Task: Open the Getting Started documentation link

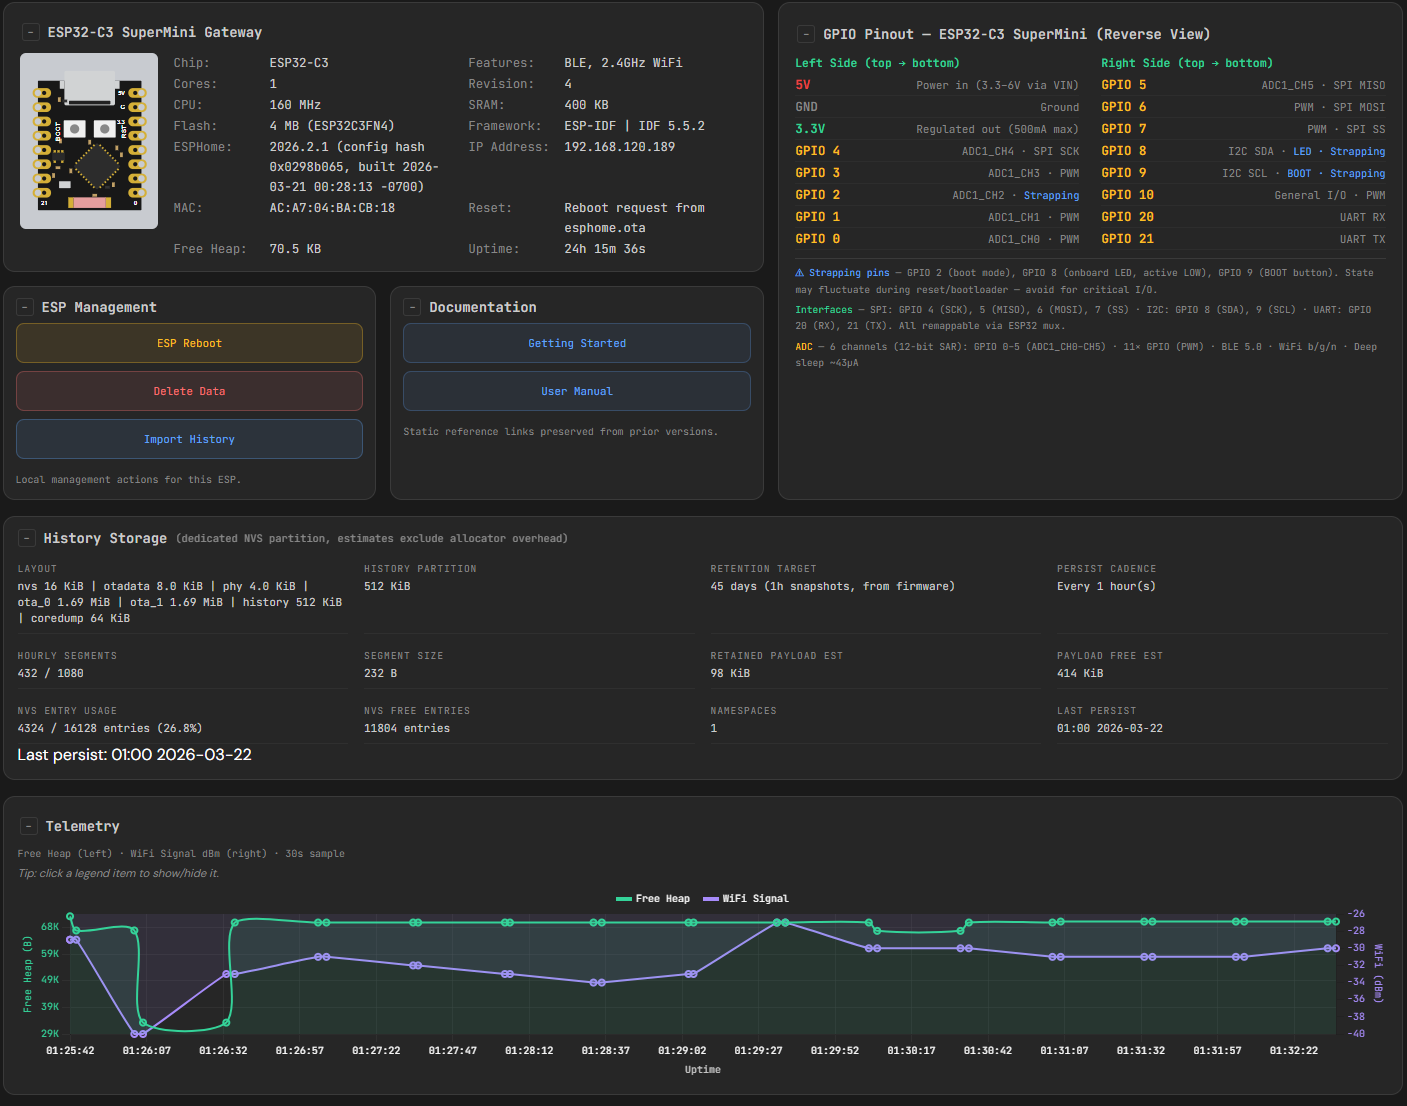Action: tap(577, 344)
